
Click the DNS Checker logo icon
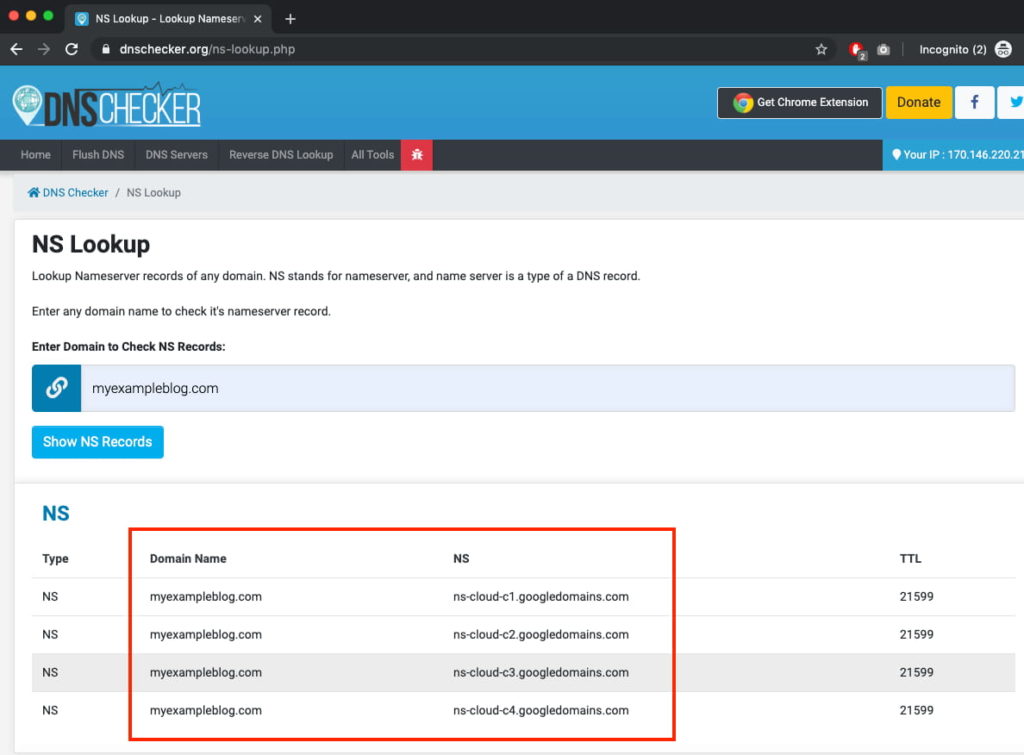click(x=30, y=101)
